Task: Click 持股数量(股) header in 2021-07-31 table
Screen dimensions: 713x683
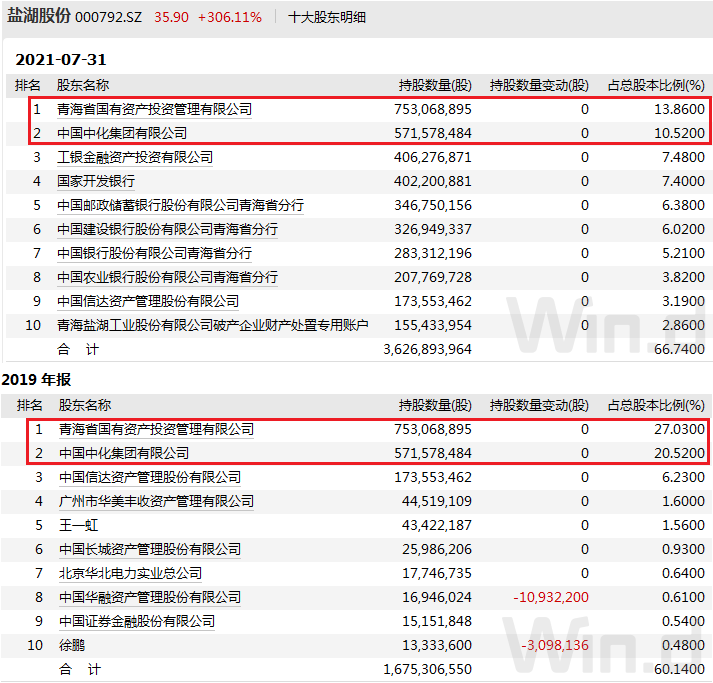Action: 435,85
